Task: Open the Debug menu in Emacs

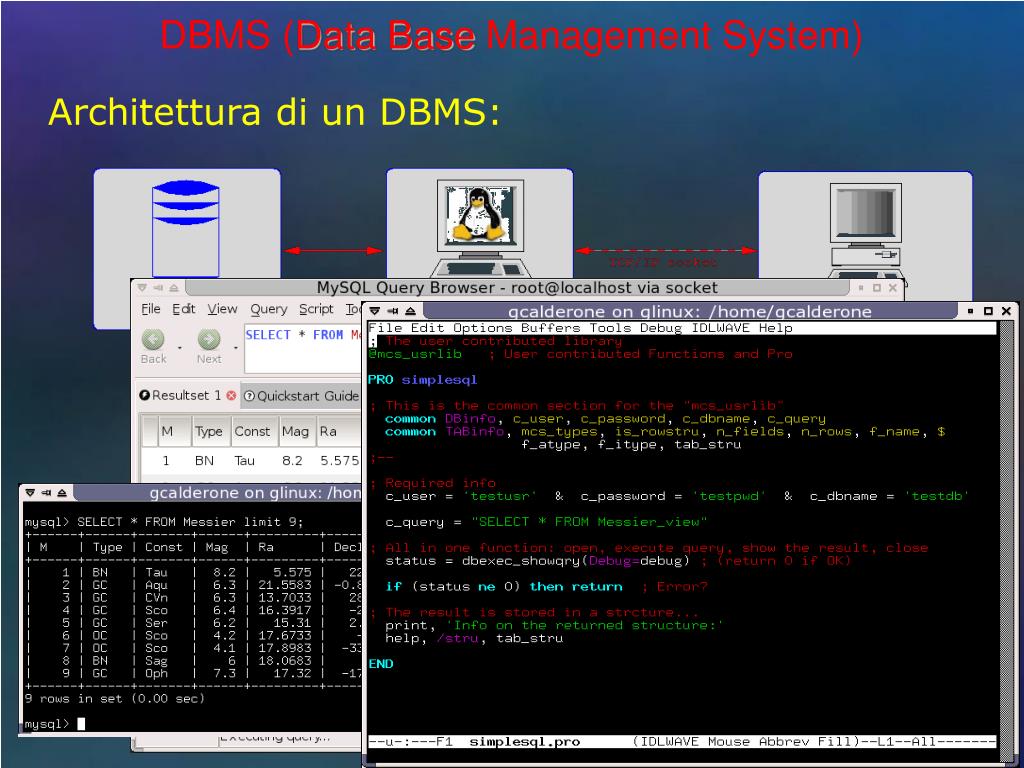Action: click(x=661, y=328)
